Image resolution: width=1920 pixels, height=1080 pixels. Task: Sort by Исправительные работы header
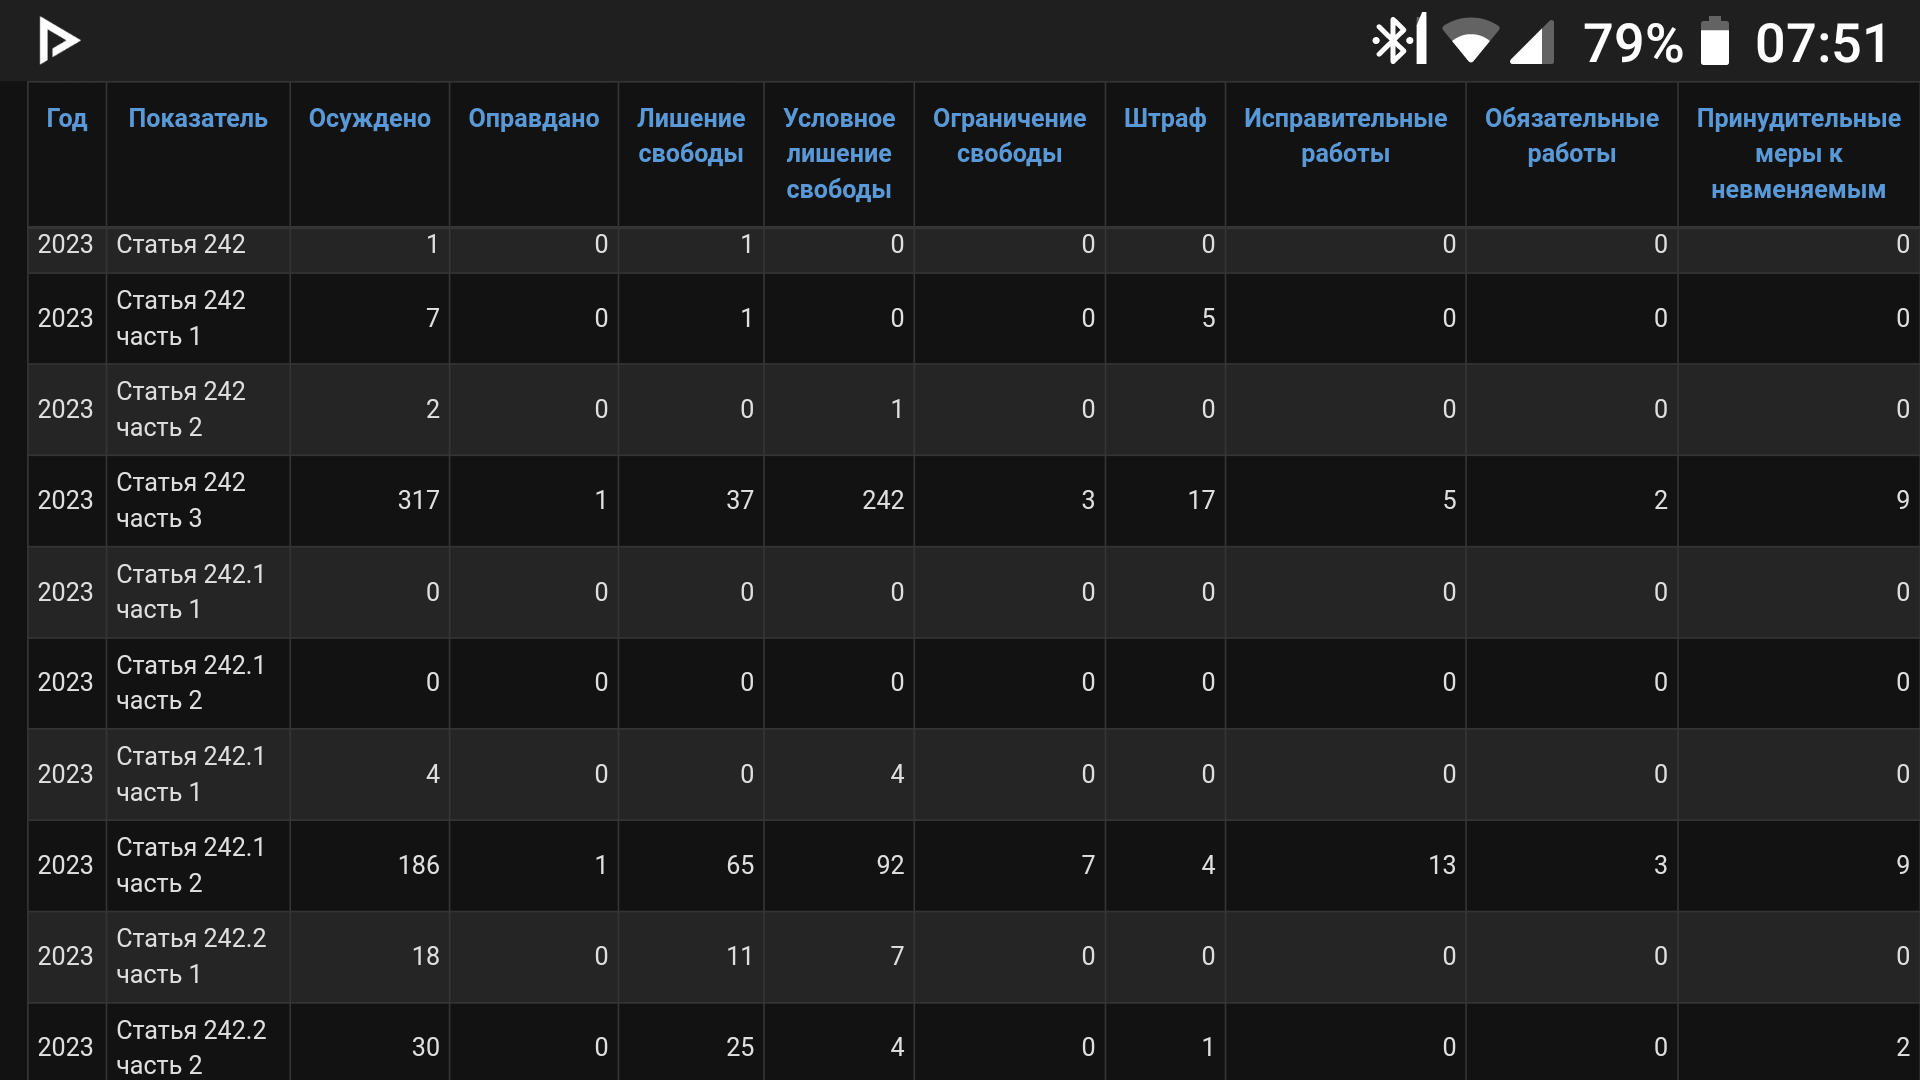1344,136
